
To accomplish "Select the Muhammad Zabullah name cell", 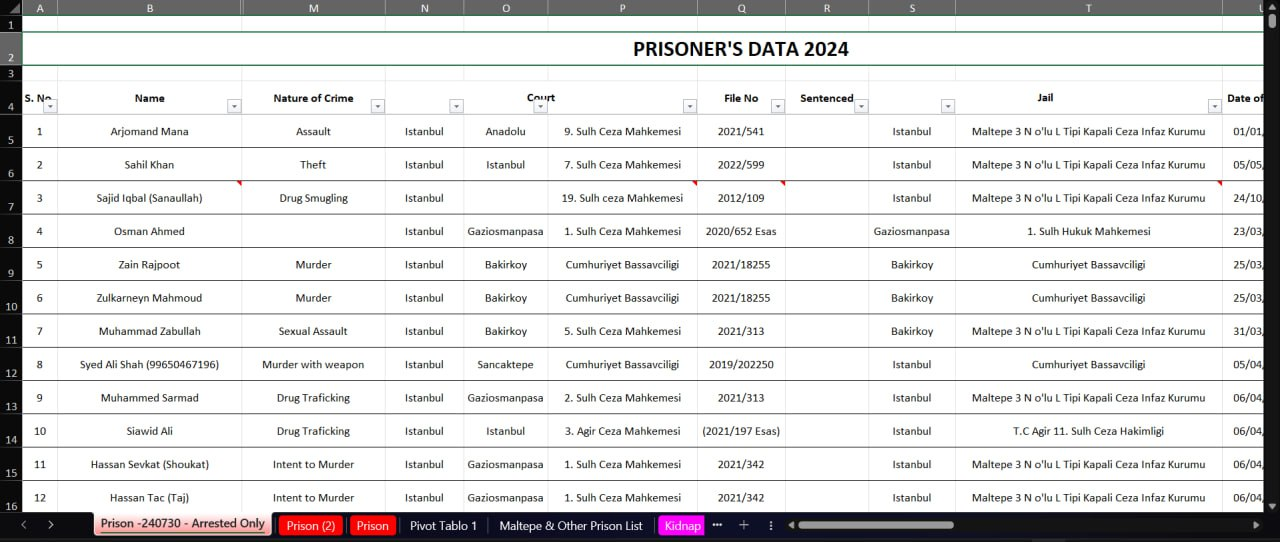I will point(150,331).
